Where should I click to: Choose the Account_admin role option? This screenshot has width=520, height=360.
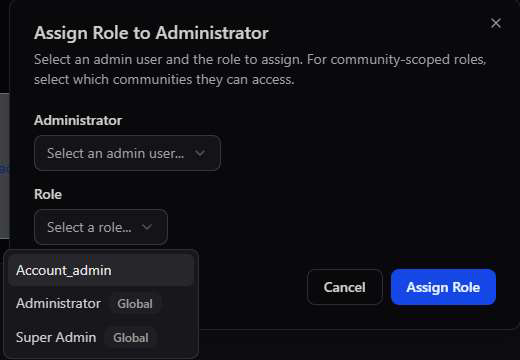[101, 270]
